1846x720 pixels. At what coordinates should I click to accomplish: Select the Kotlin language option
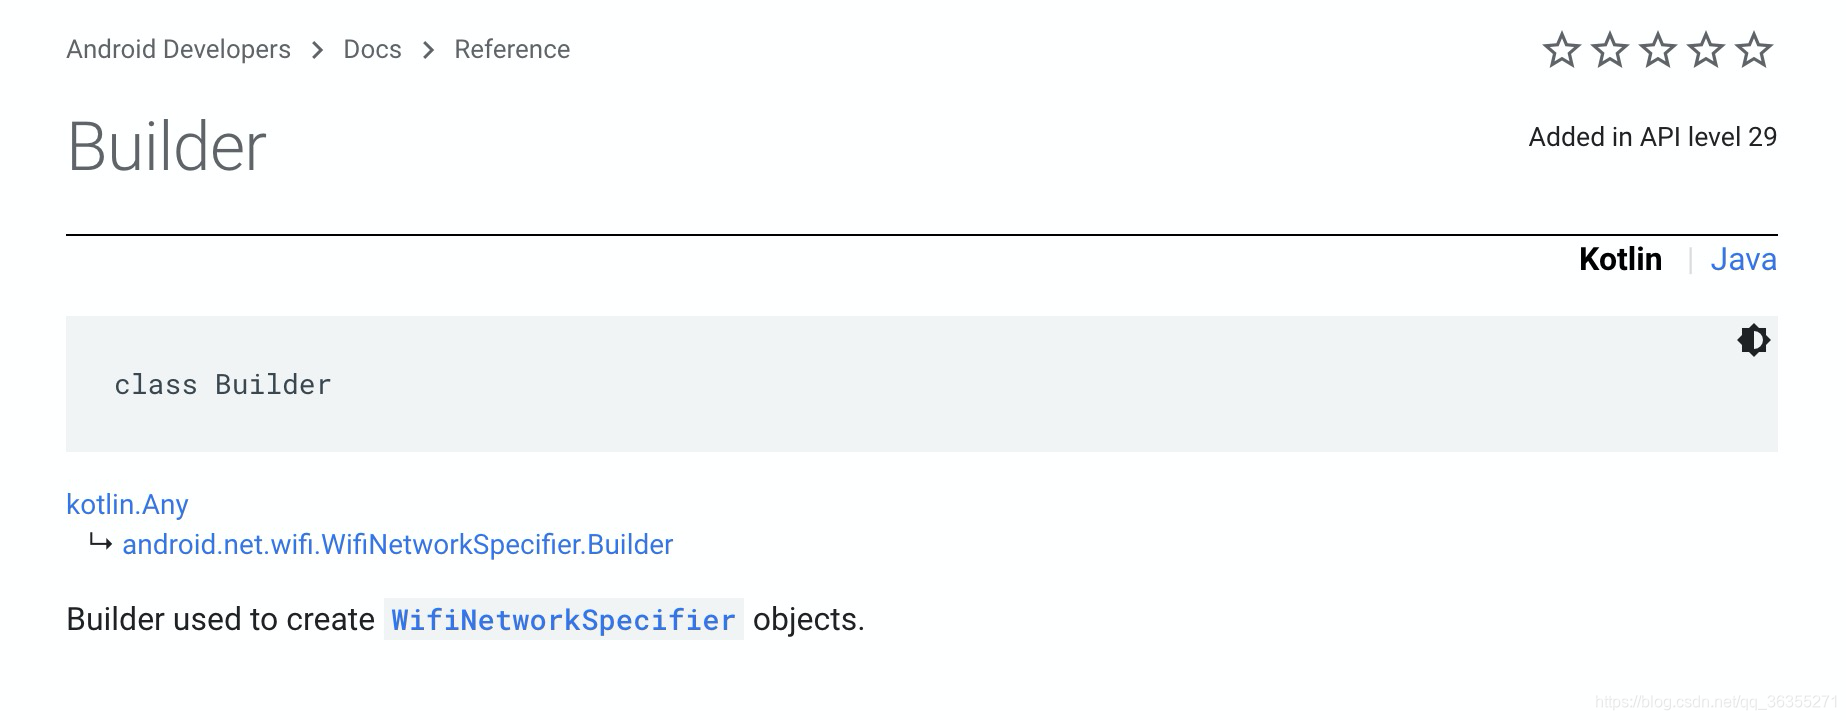1620,259
